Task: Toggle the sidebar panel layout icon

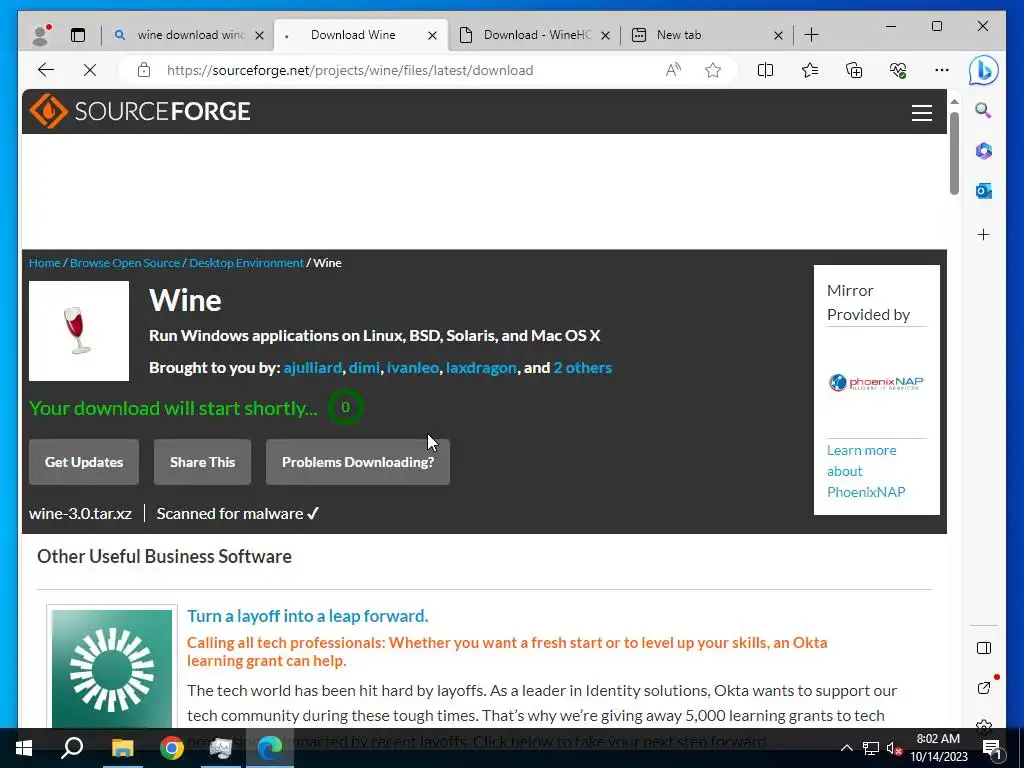Action: [x=984, y=648]
